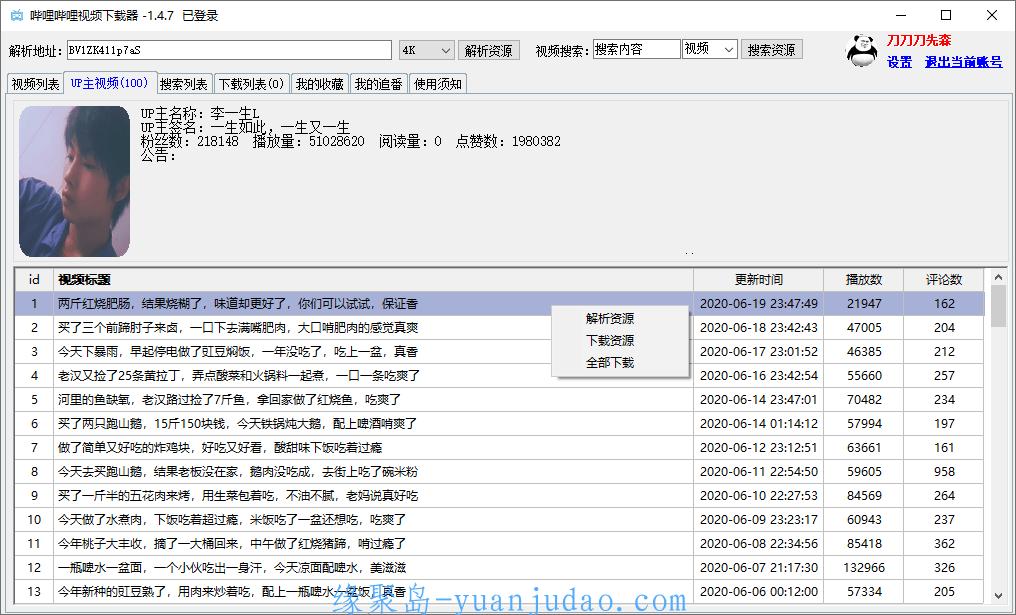Minimize the 哔哩哔哩视频下载器 window
This screenshot has height=615, width=1016.
point(901,15)
